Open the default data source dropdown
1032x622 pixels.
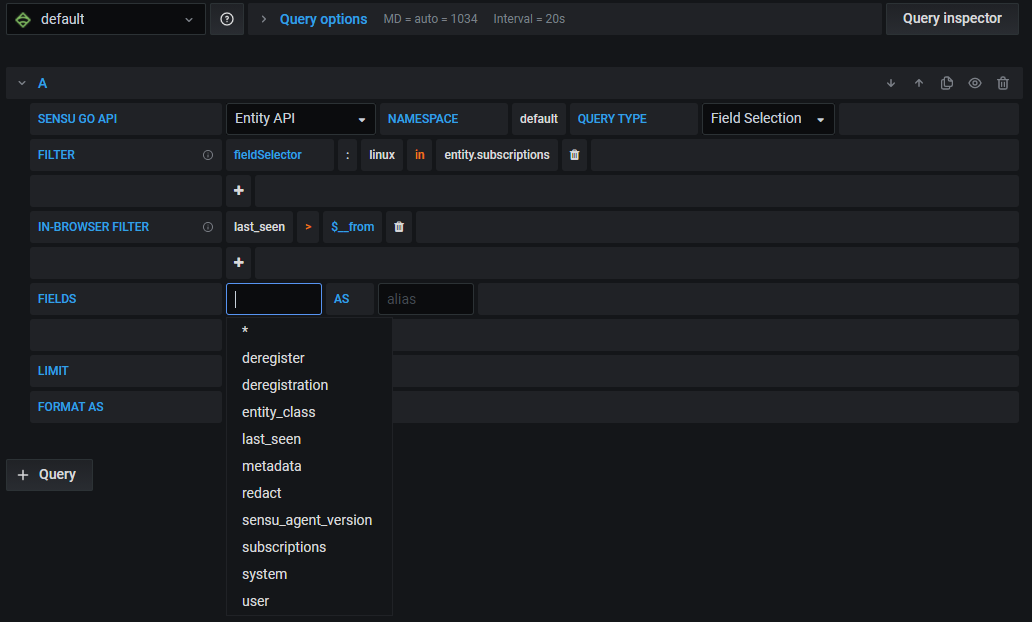[x=106, y=19]
